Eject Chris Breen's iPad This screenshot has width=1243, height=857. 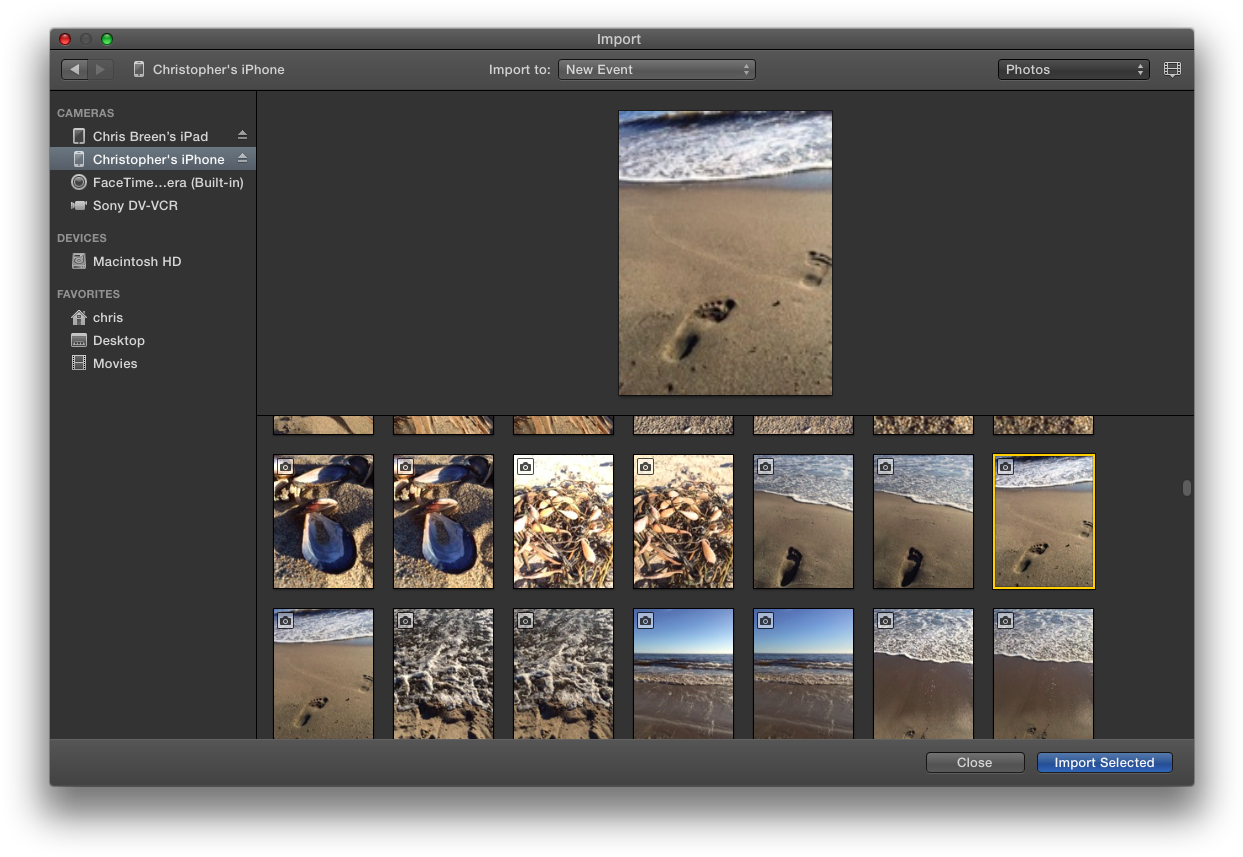[242, 135]
